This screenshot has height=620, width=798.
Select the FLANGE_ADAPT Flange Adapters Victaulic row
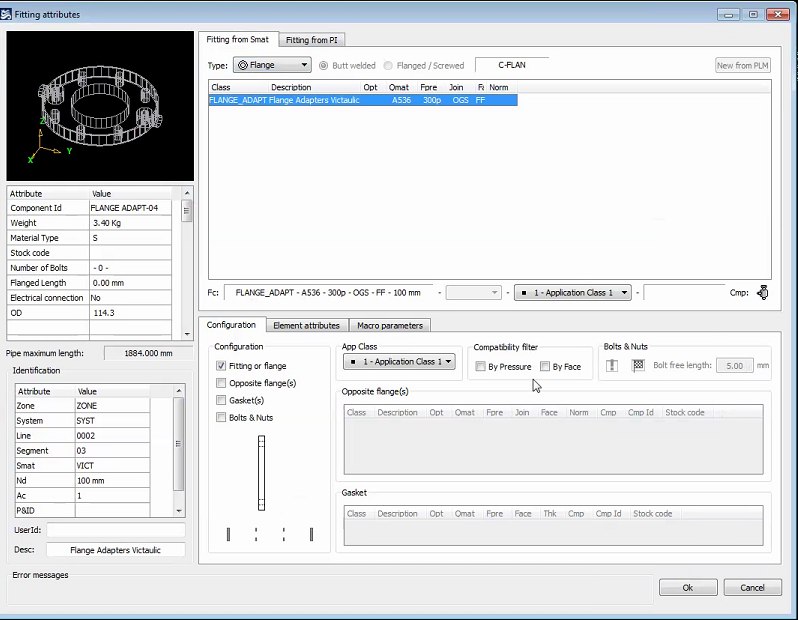[x=363, y=100]
